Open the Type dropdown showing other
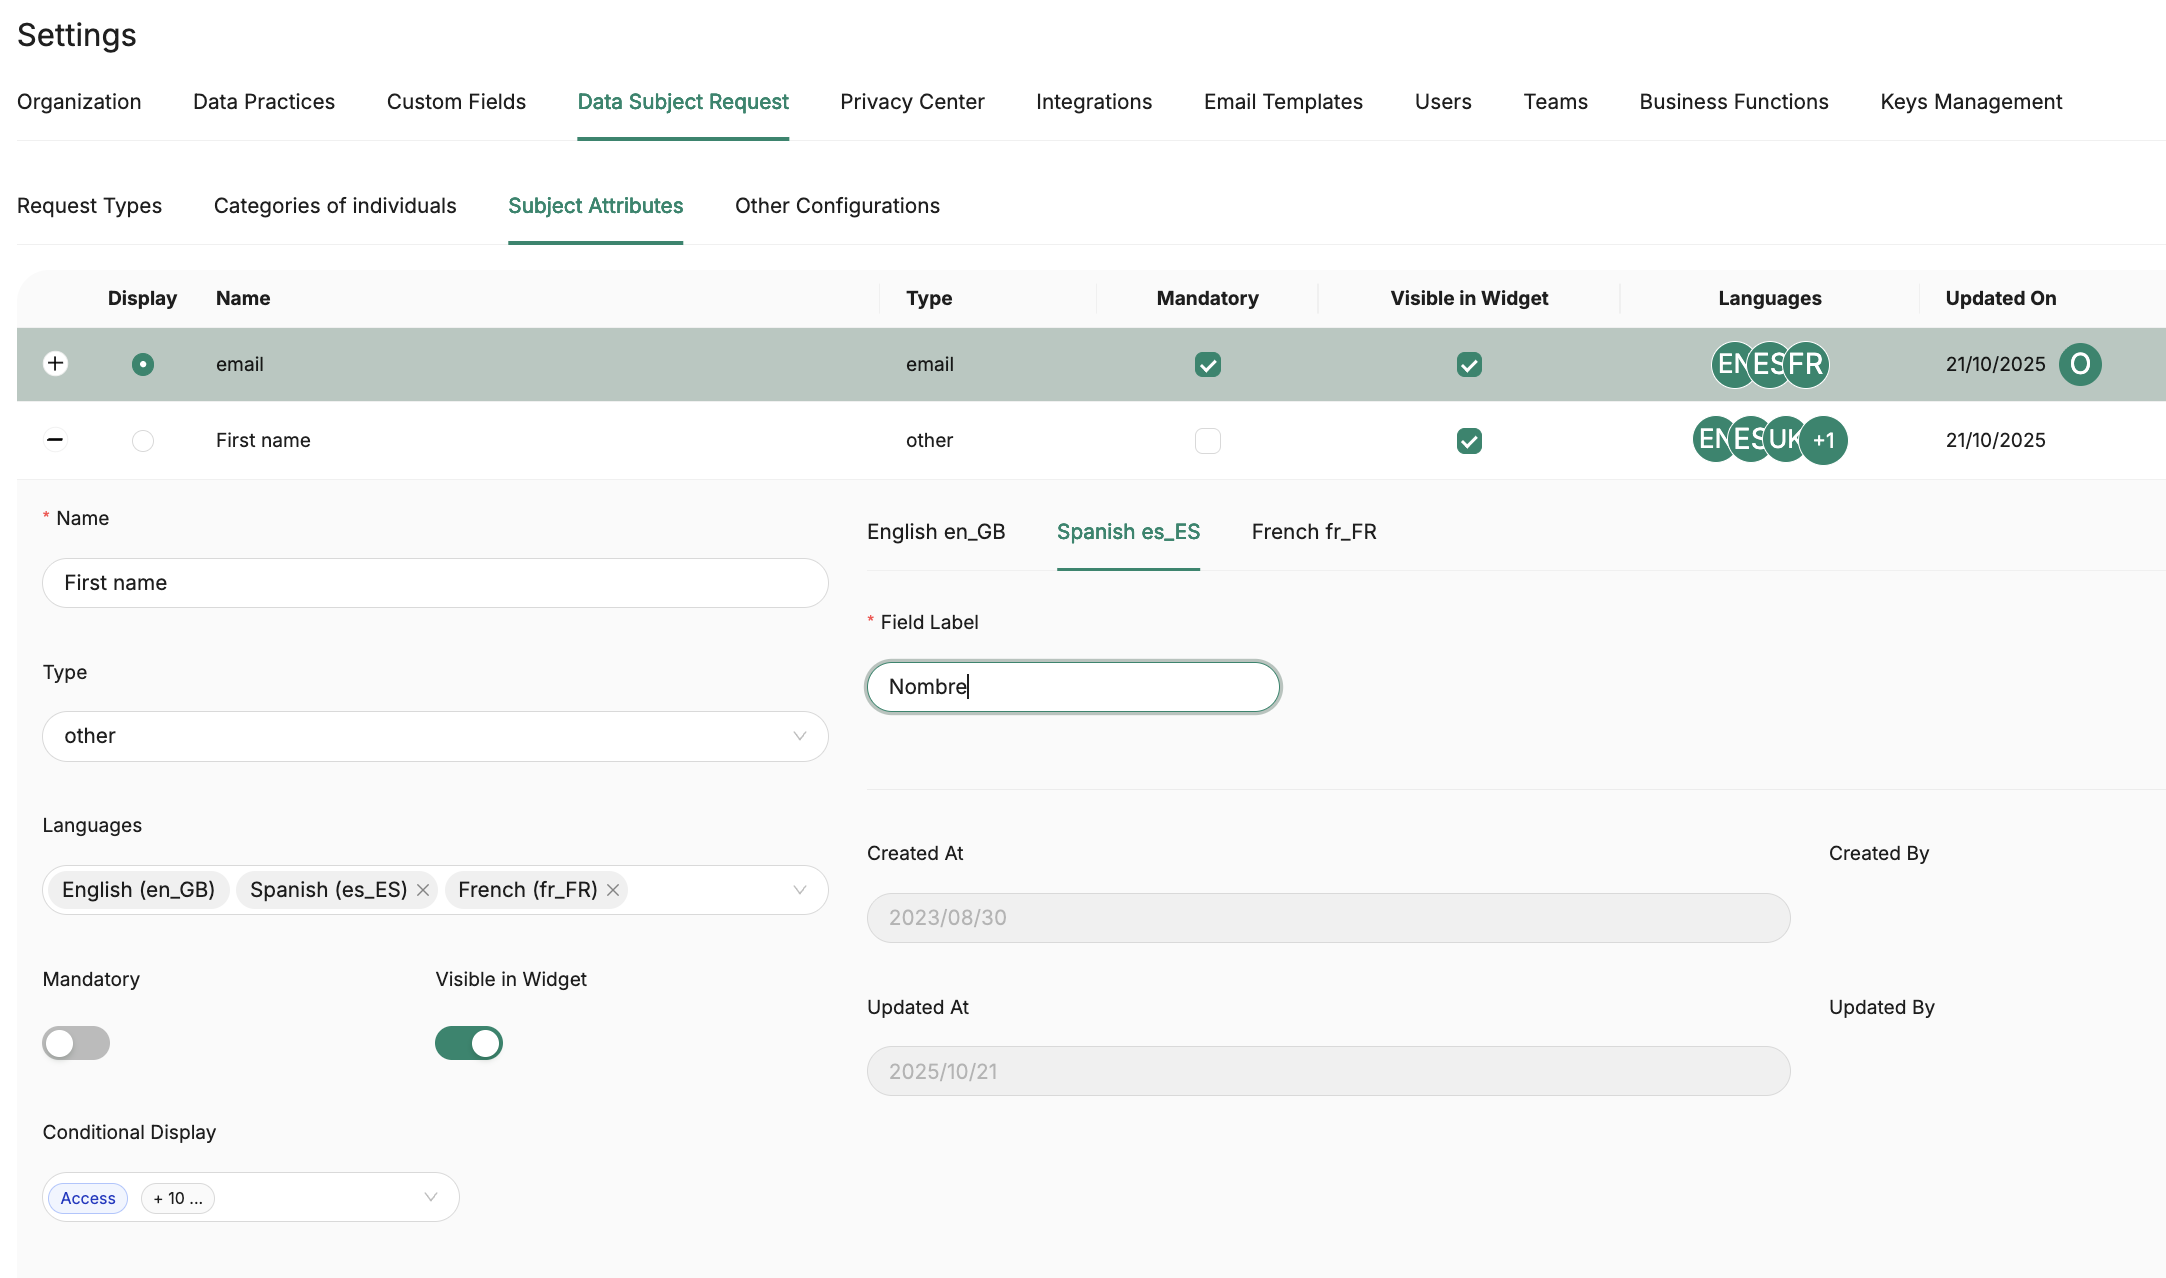 (x=435, y=736)
